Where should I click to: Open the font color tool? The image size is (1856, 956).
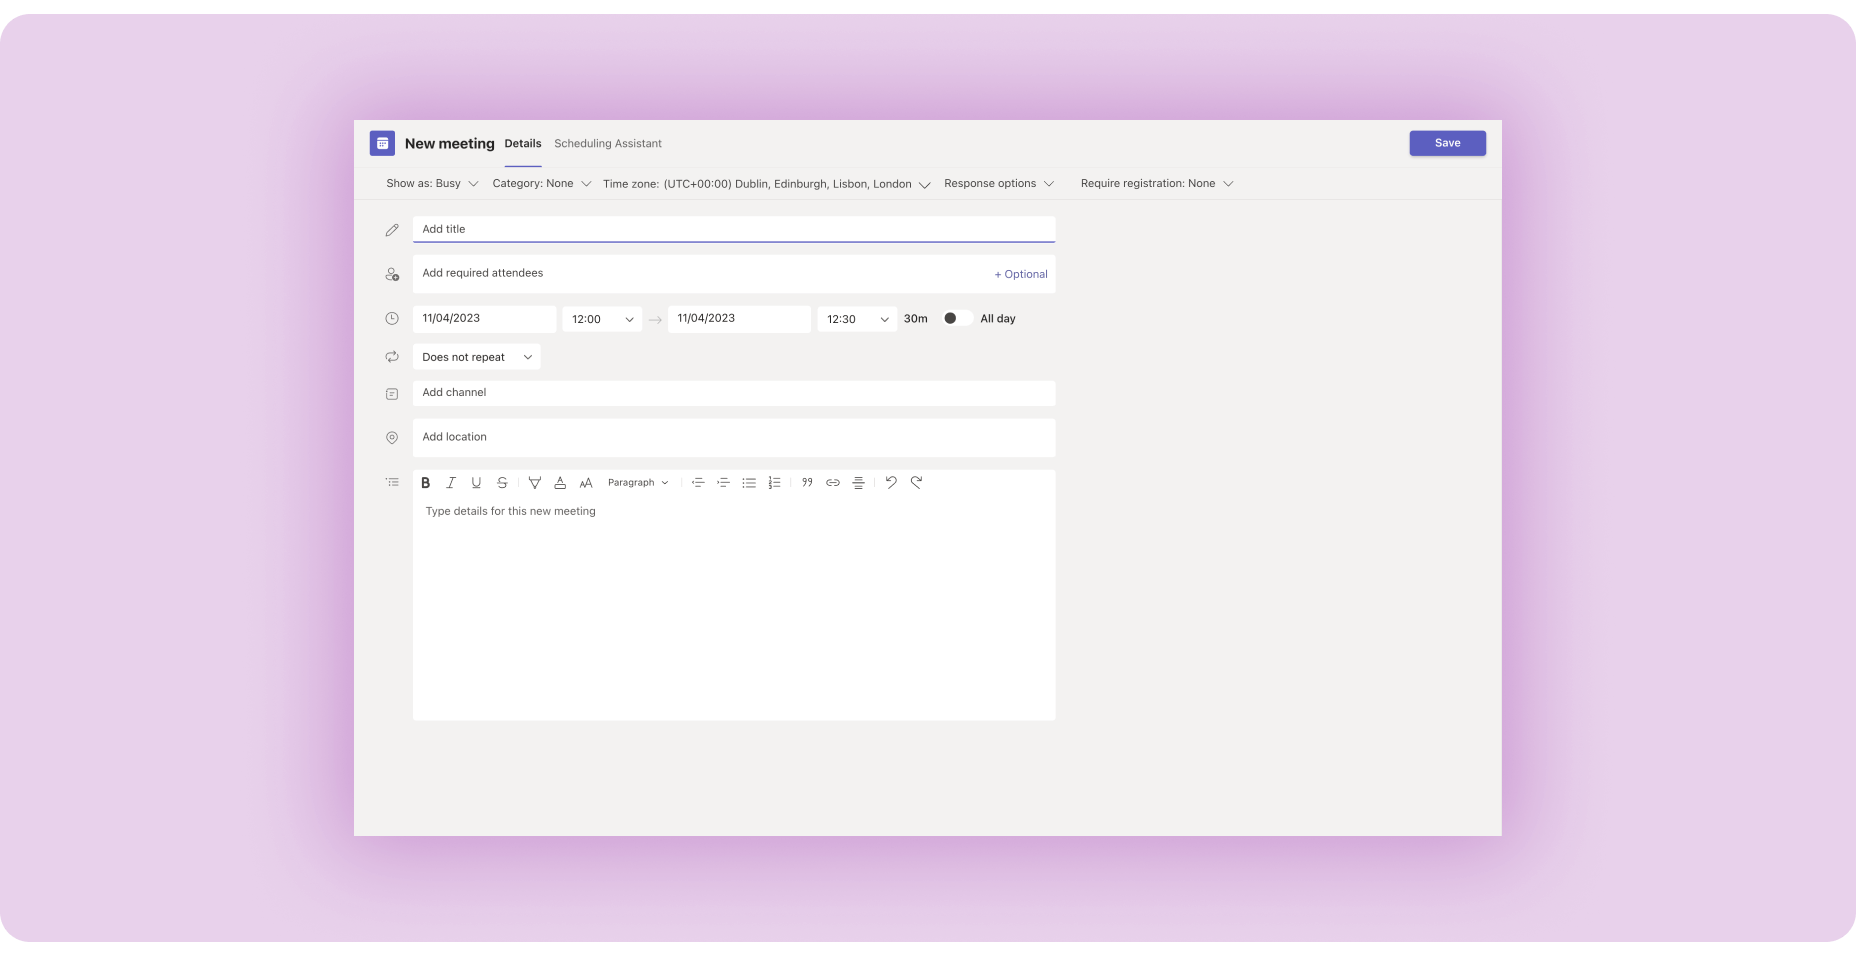[x=560, y=483]
